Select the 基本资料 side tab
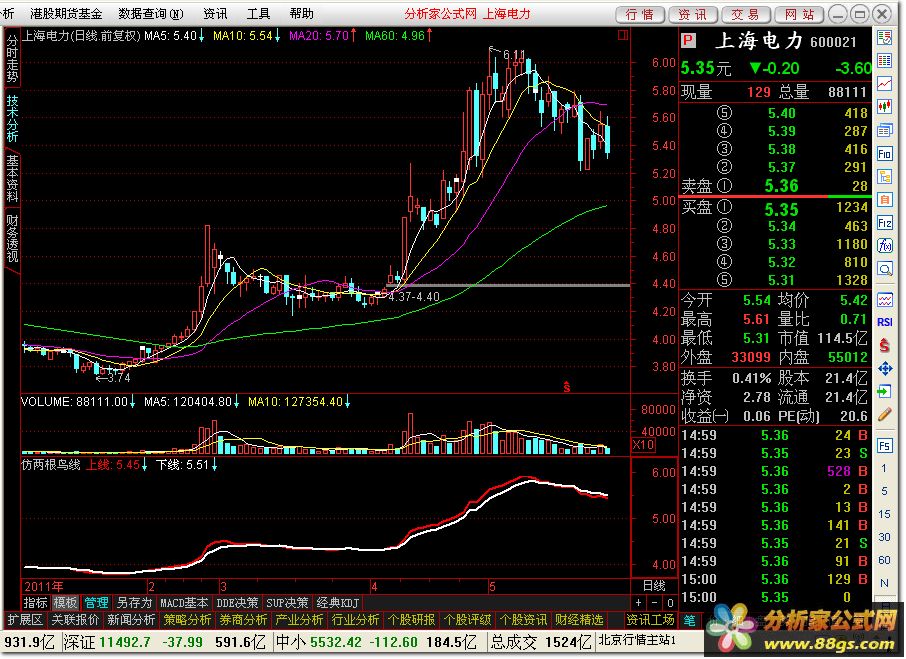This screenshot has height=659, width=906. (12, 178)
